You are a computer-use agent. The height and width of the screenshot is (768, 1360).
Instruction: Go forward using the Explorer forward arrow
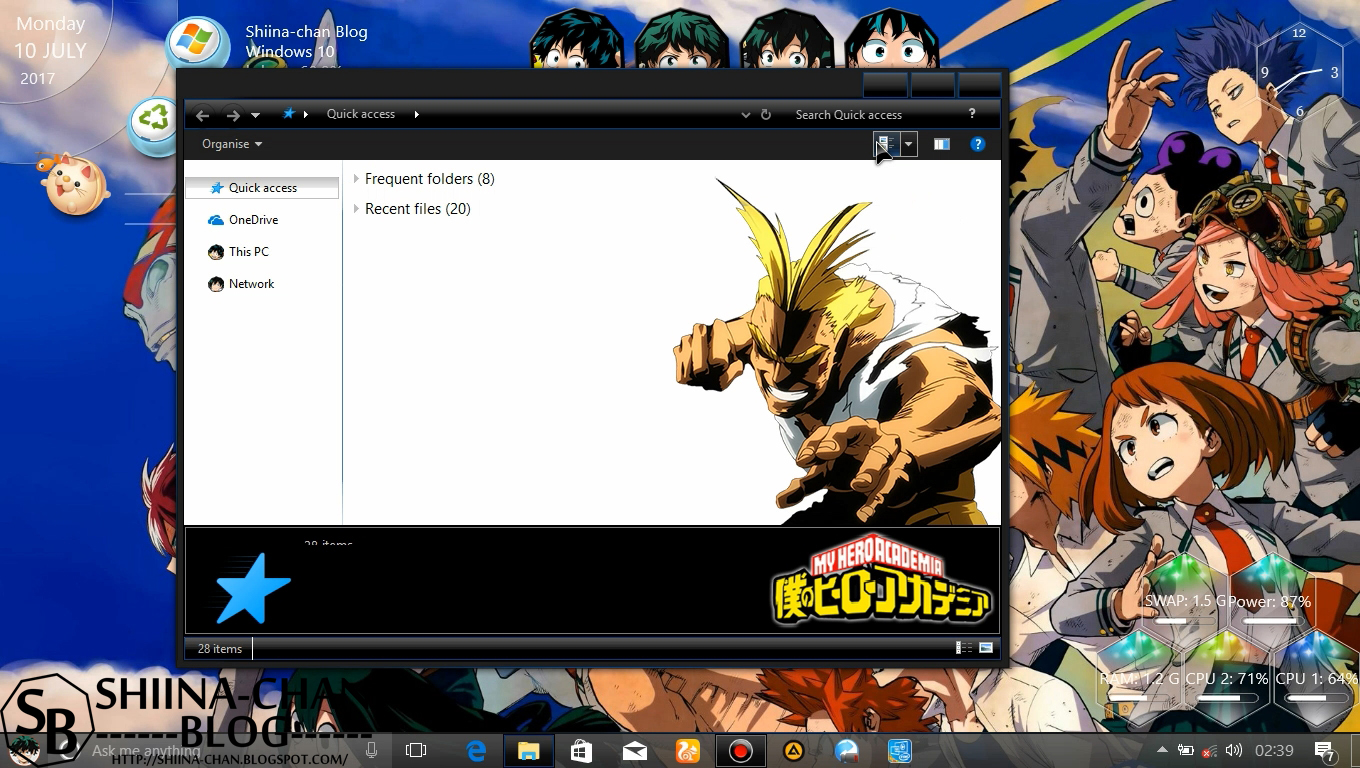coord(233,115)
